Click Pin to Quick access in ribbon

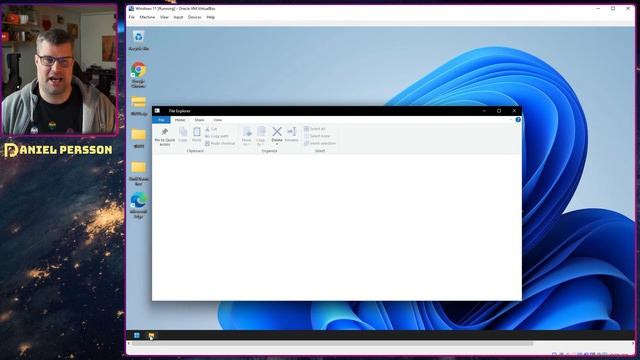point(164,136)
